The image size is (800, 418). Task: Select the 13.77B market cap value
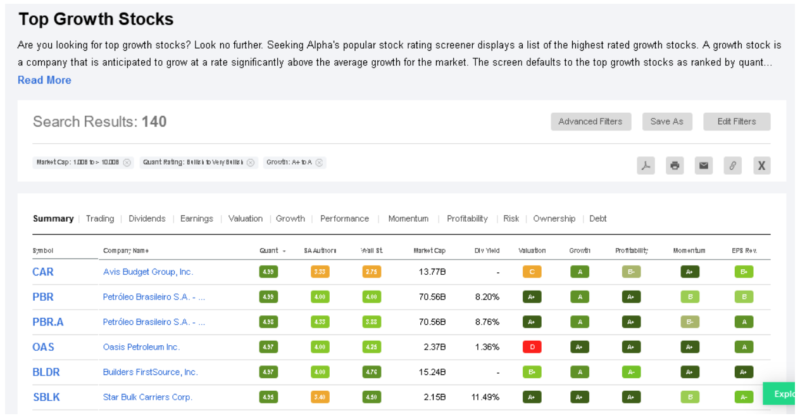point(432,272)
